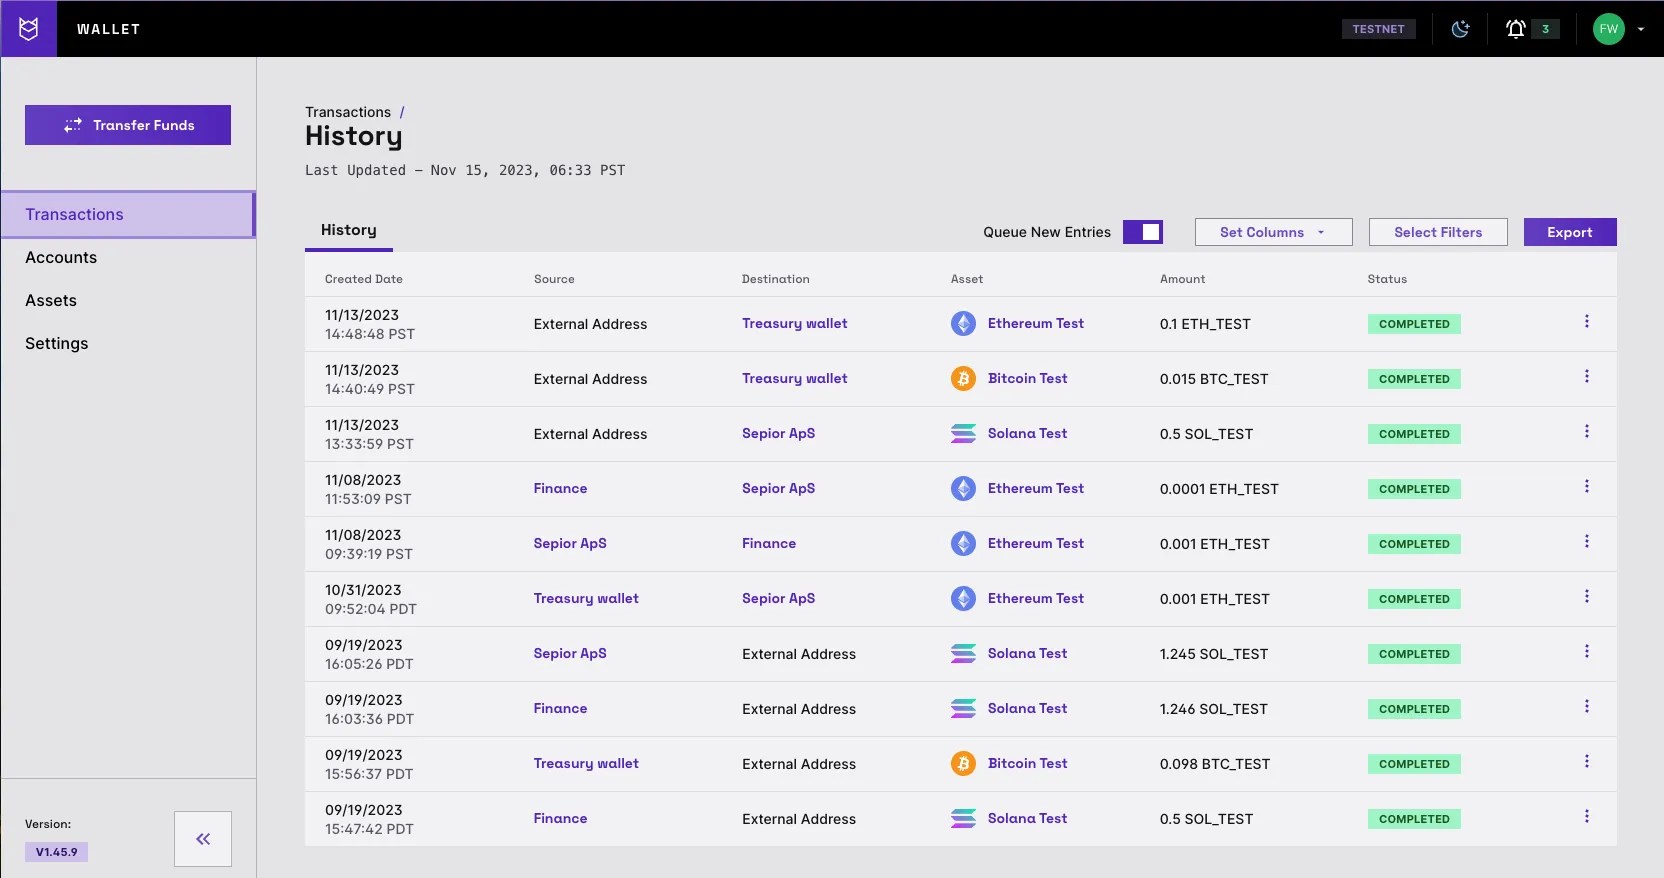Click External Address in 14:40:49 PST row
The image size is (1664, 878).
point(590,379)
